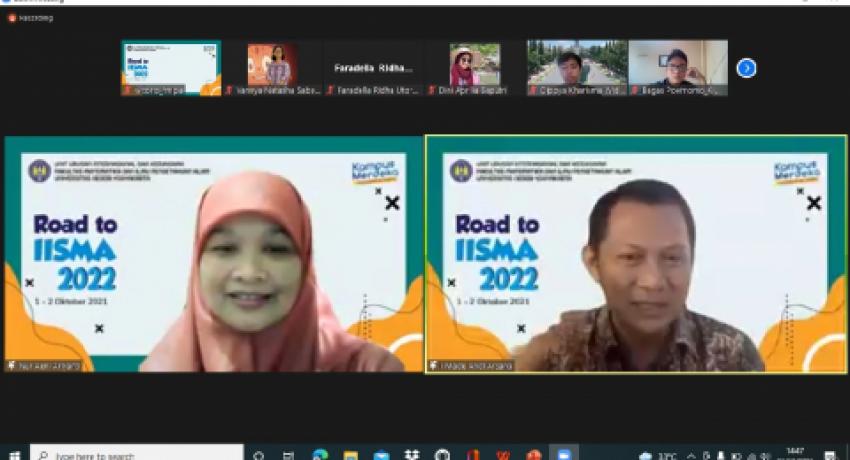Click muted mic icon on Bagas's tile

point(634,90)
